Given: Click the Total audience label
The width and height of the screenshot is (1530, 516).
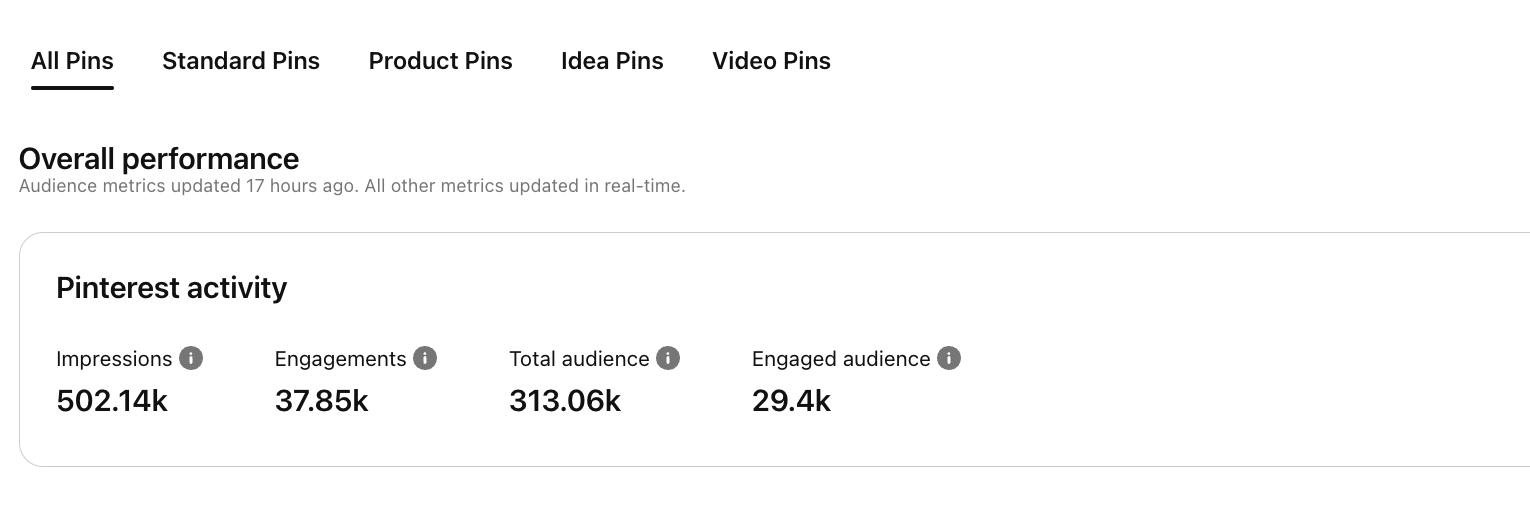Looking at the screenshot, I should coord(579,359).
